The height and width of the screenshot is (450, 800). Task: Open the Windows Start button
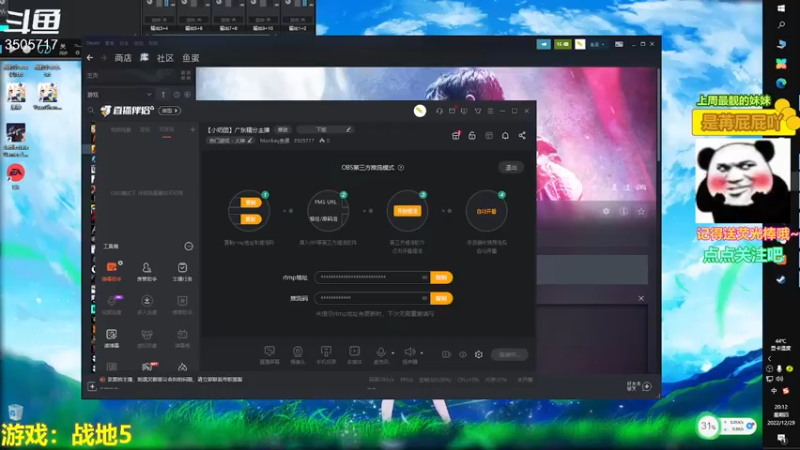[x=781, y=8]
